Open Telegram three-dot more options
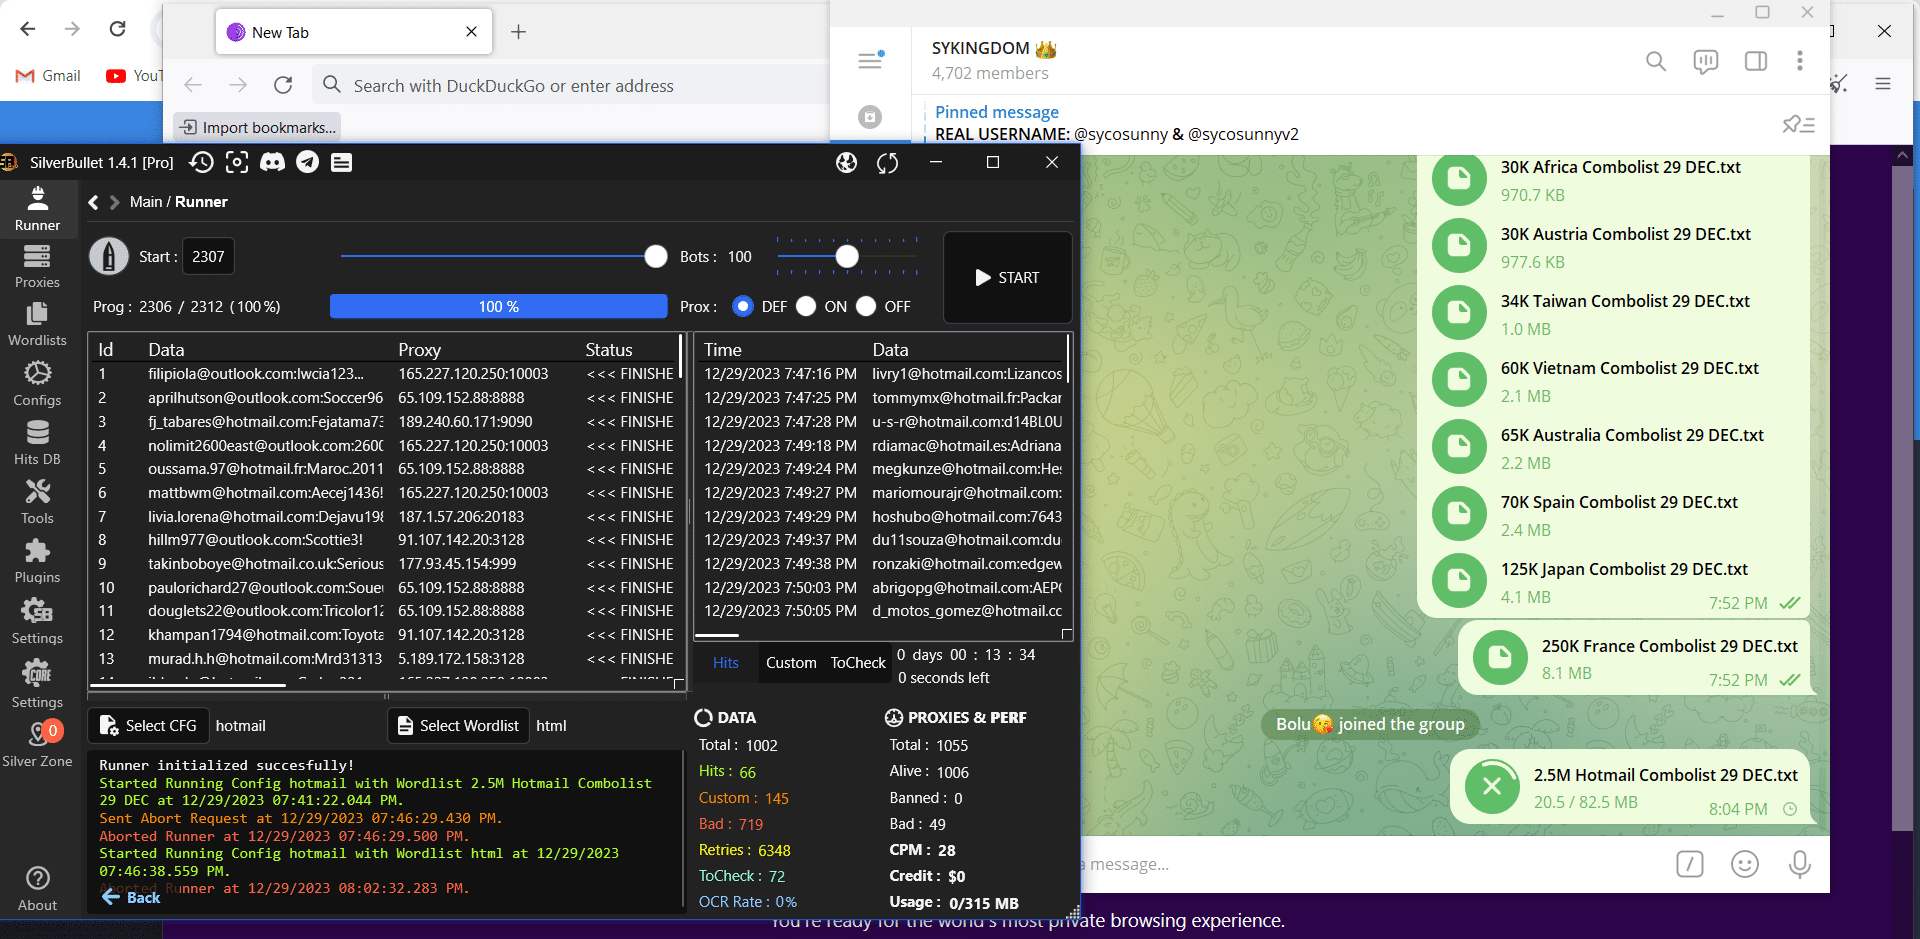Image resolution: width=1920 pixels, height=939 pixels. 1800,61
